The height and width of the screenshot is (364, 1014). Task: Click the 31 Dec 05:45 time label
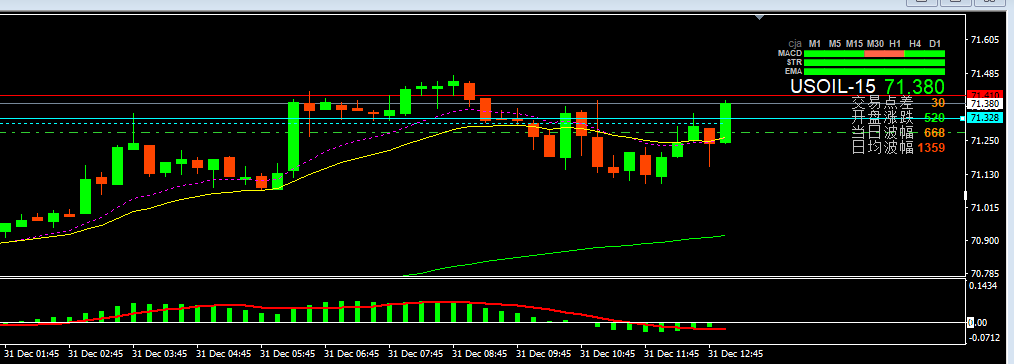coord(288,354)
